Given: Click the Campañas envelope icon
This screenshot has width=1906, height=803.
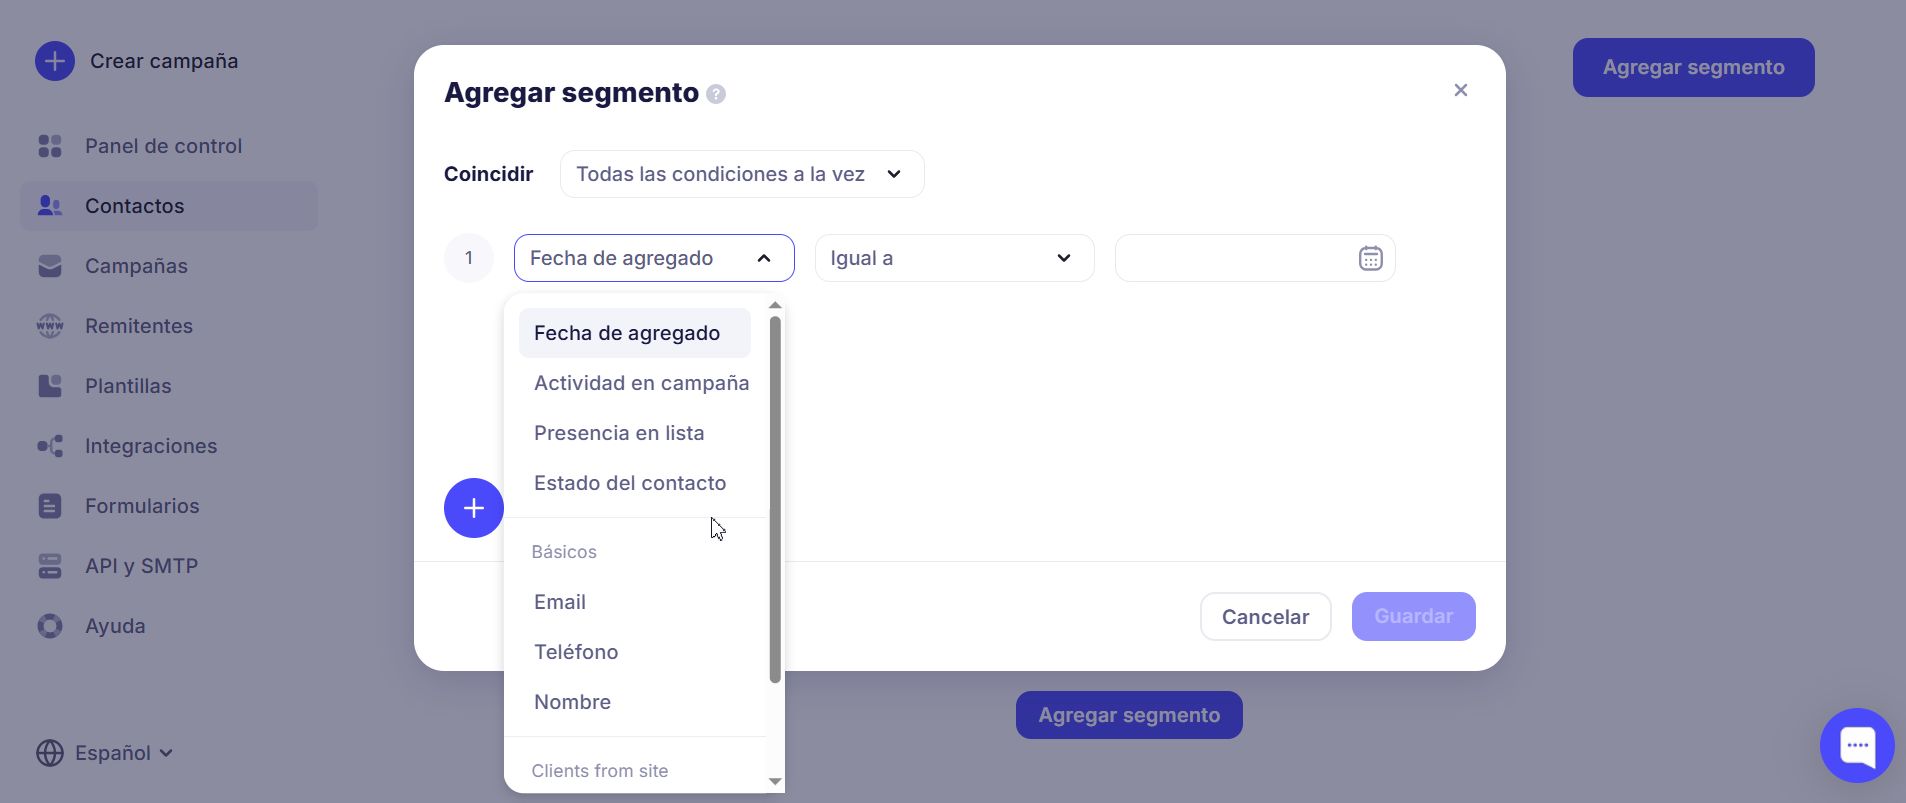Looking at the screenshot, I should point(49,266).
